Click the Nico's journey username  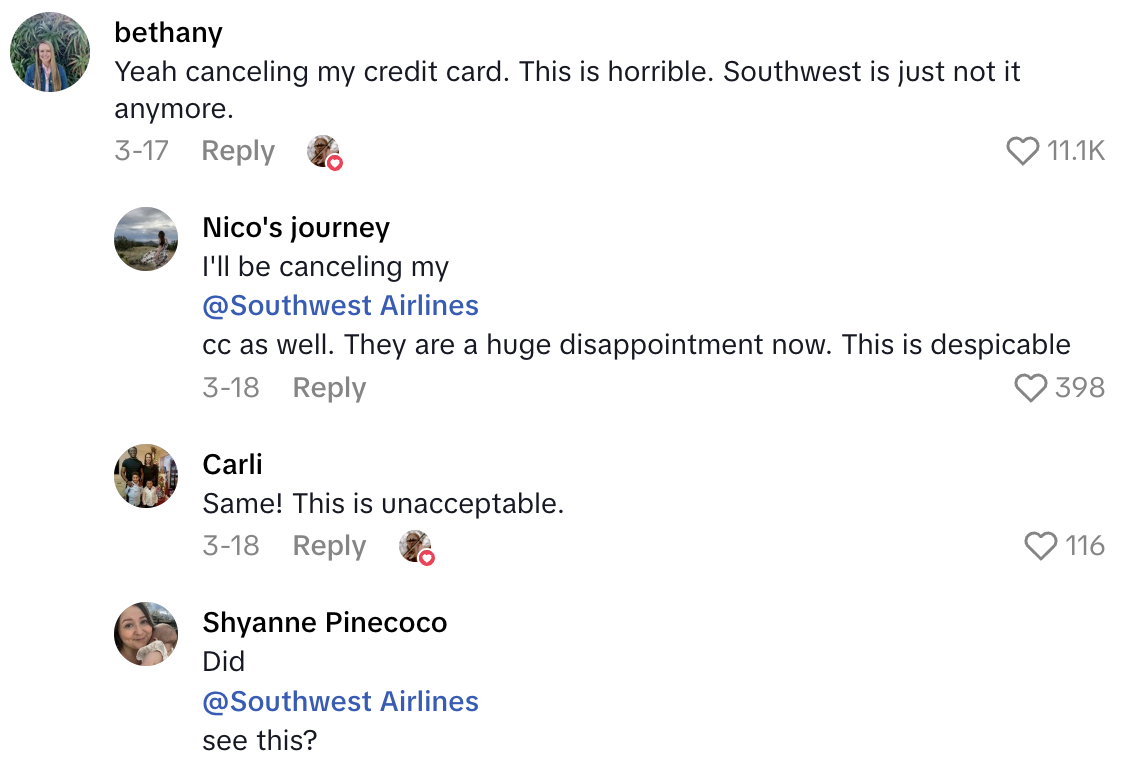[296, 228]
